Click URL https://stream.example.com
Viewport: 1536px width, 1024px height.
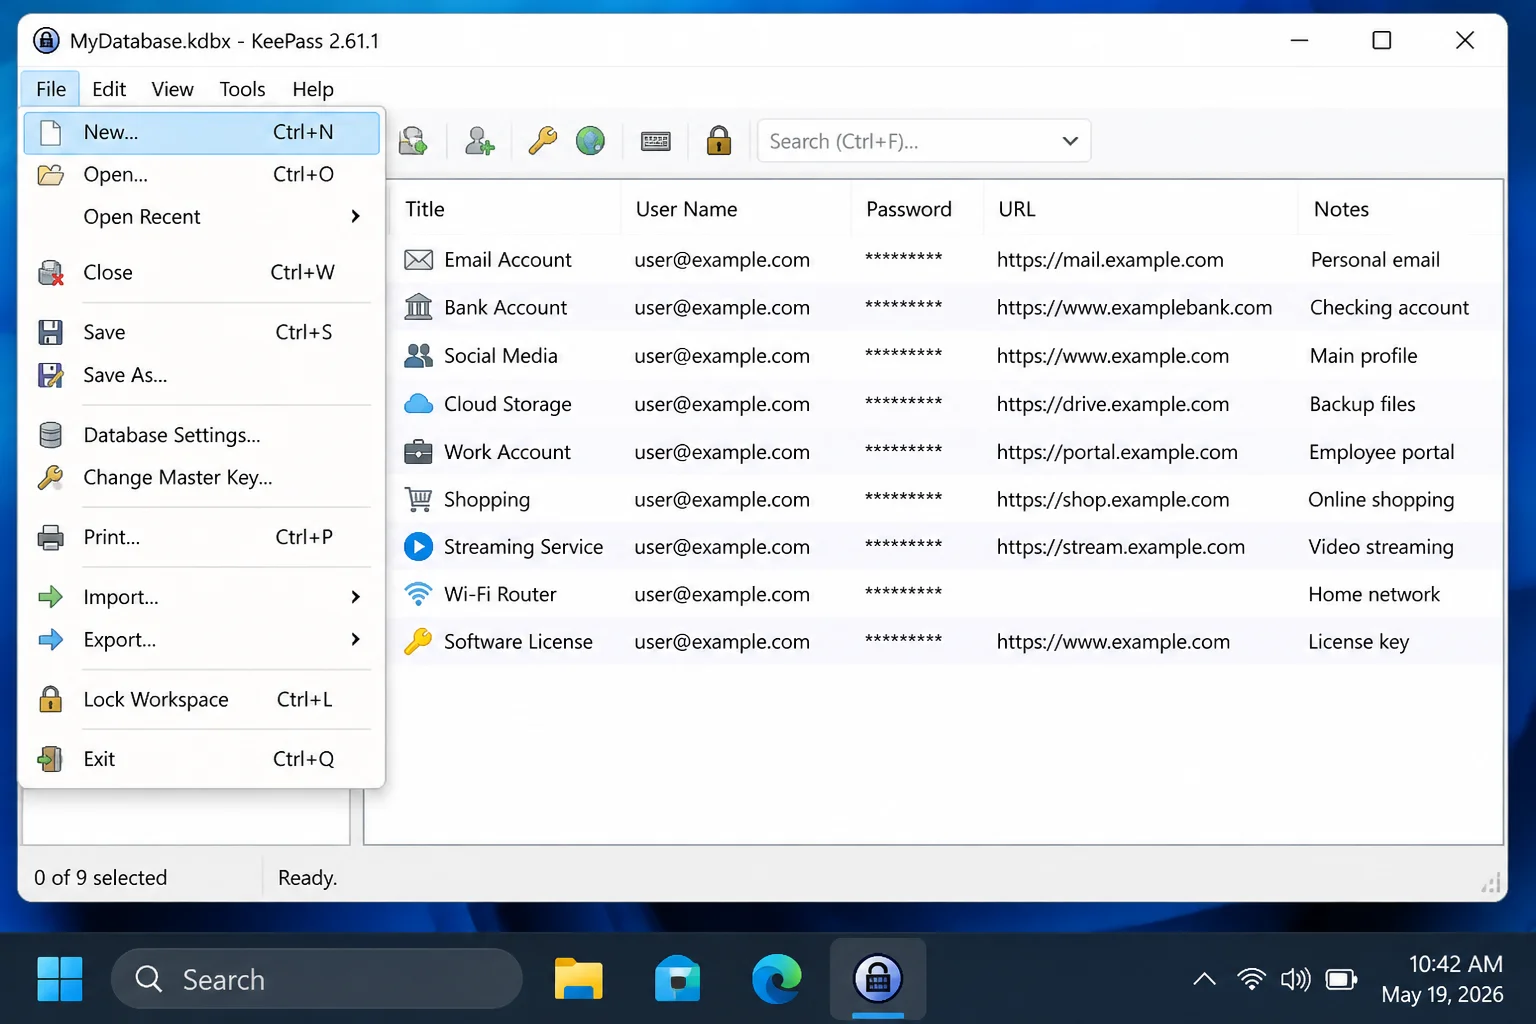point(1120,547)
